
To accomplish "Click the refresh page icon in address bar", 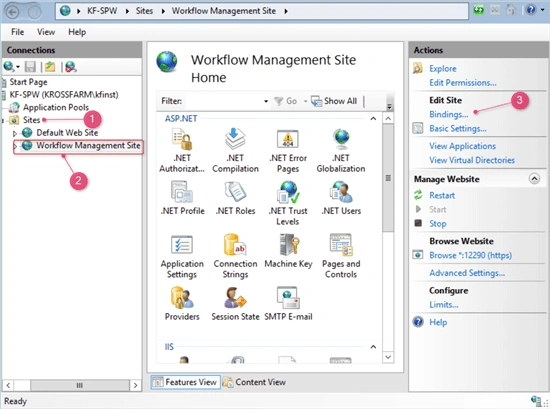I will (x=478, y=10).
